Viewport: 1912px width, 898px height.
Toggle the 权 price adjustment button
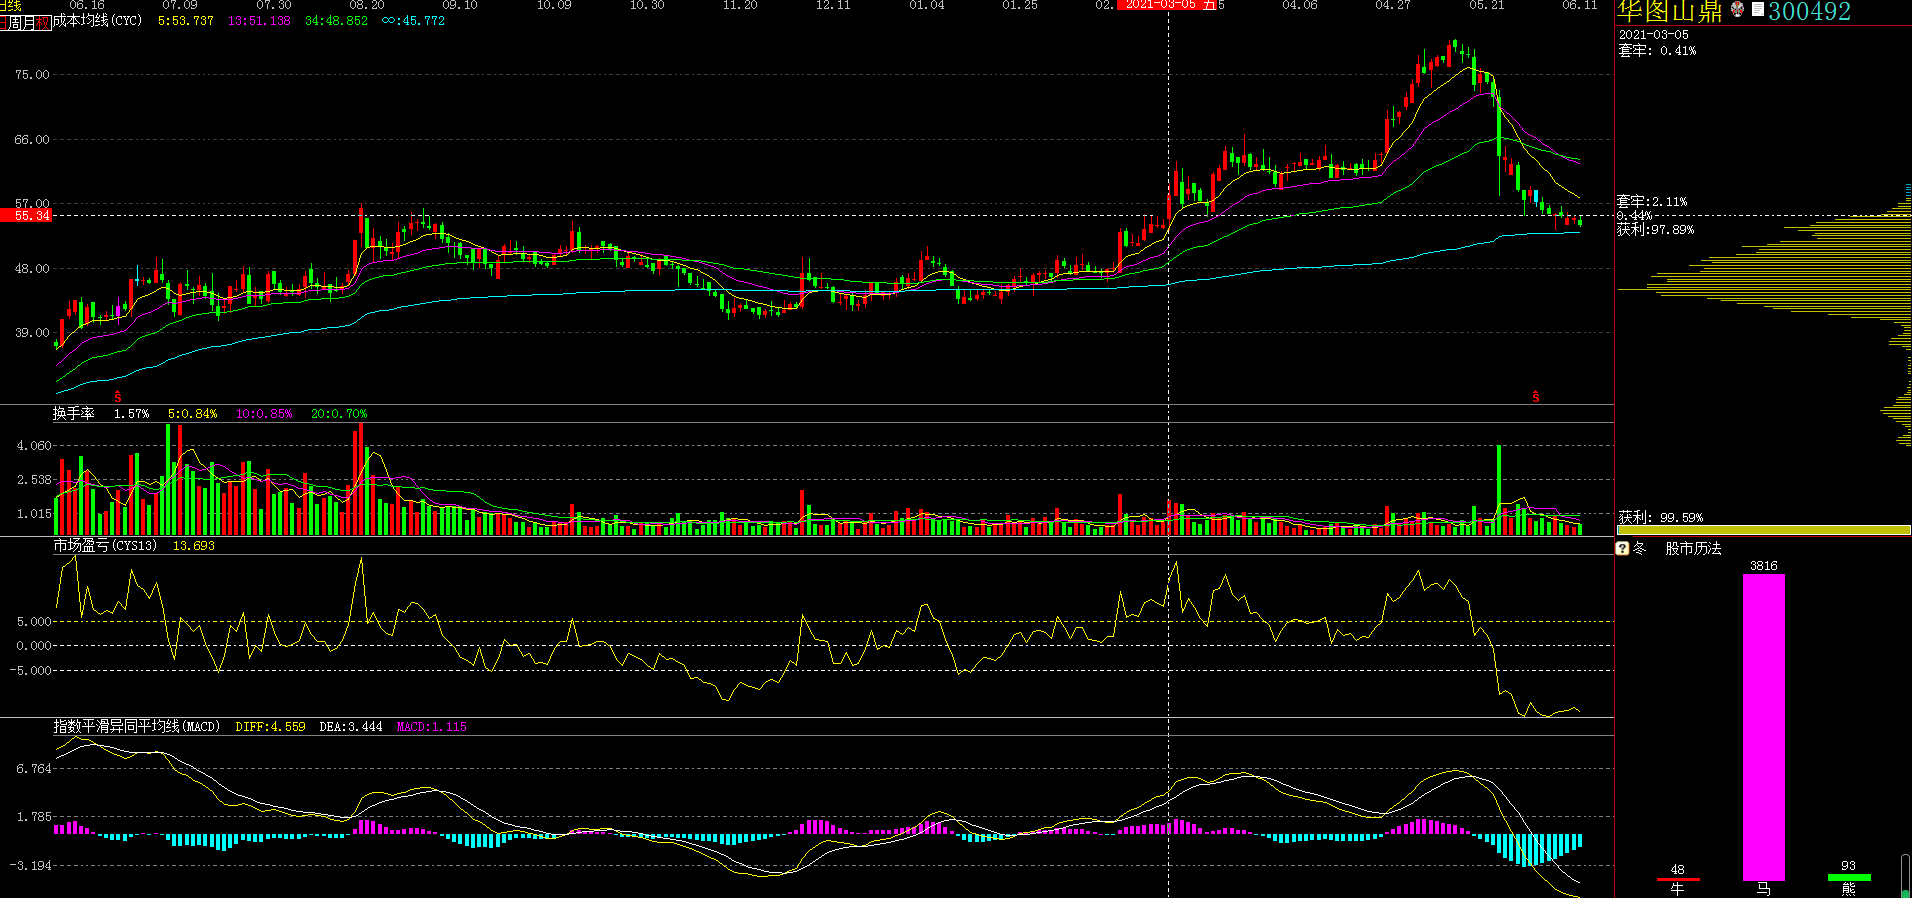click(43, 22)
